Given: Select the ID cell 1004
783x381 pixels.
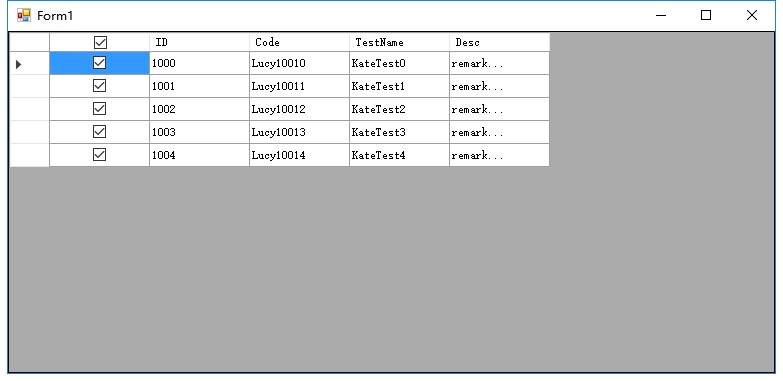Looking at the screenshot, I should tap(199, 155).
